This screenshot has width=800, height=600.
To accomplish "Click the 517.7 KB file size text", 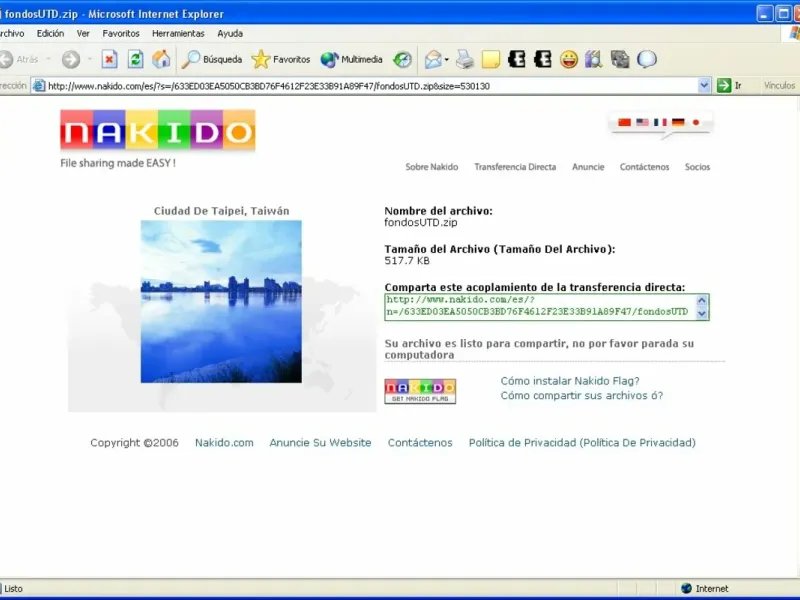I will click(x=407, y=261).
